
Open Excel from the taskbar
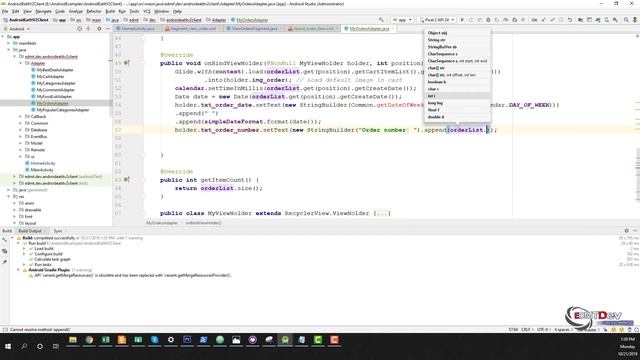click(105, 340)
